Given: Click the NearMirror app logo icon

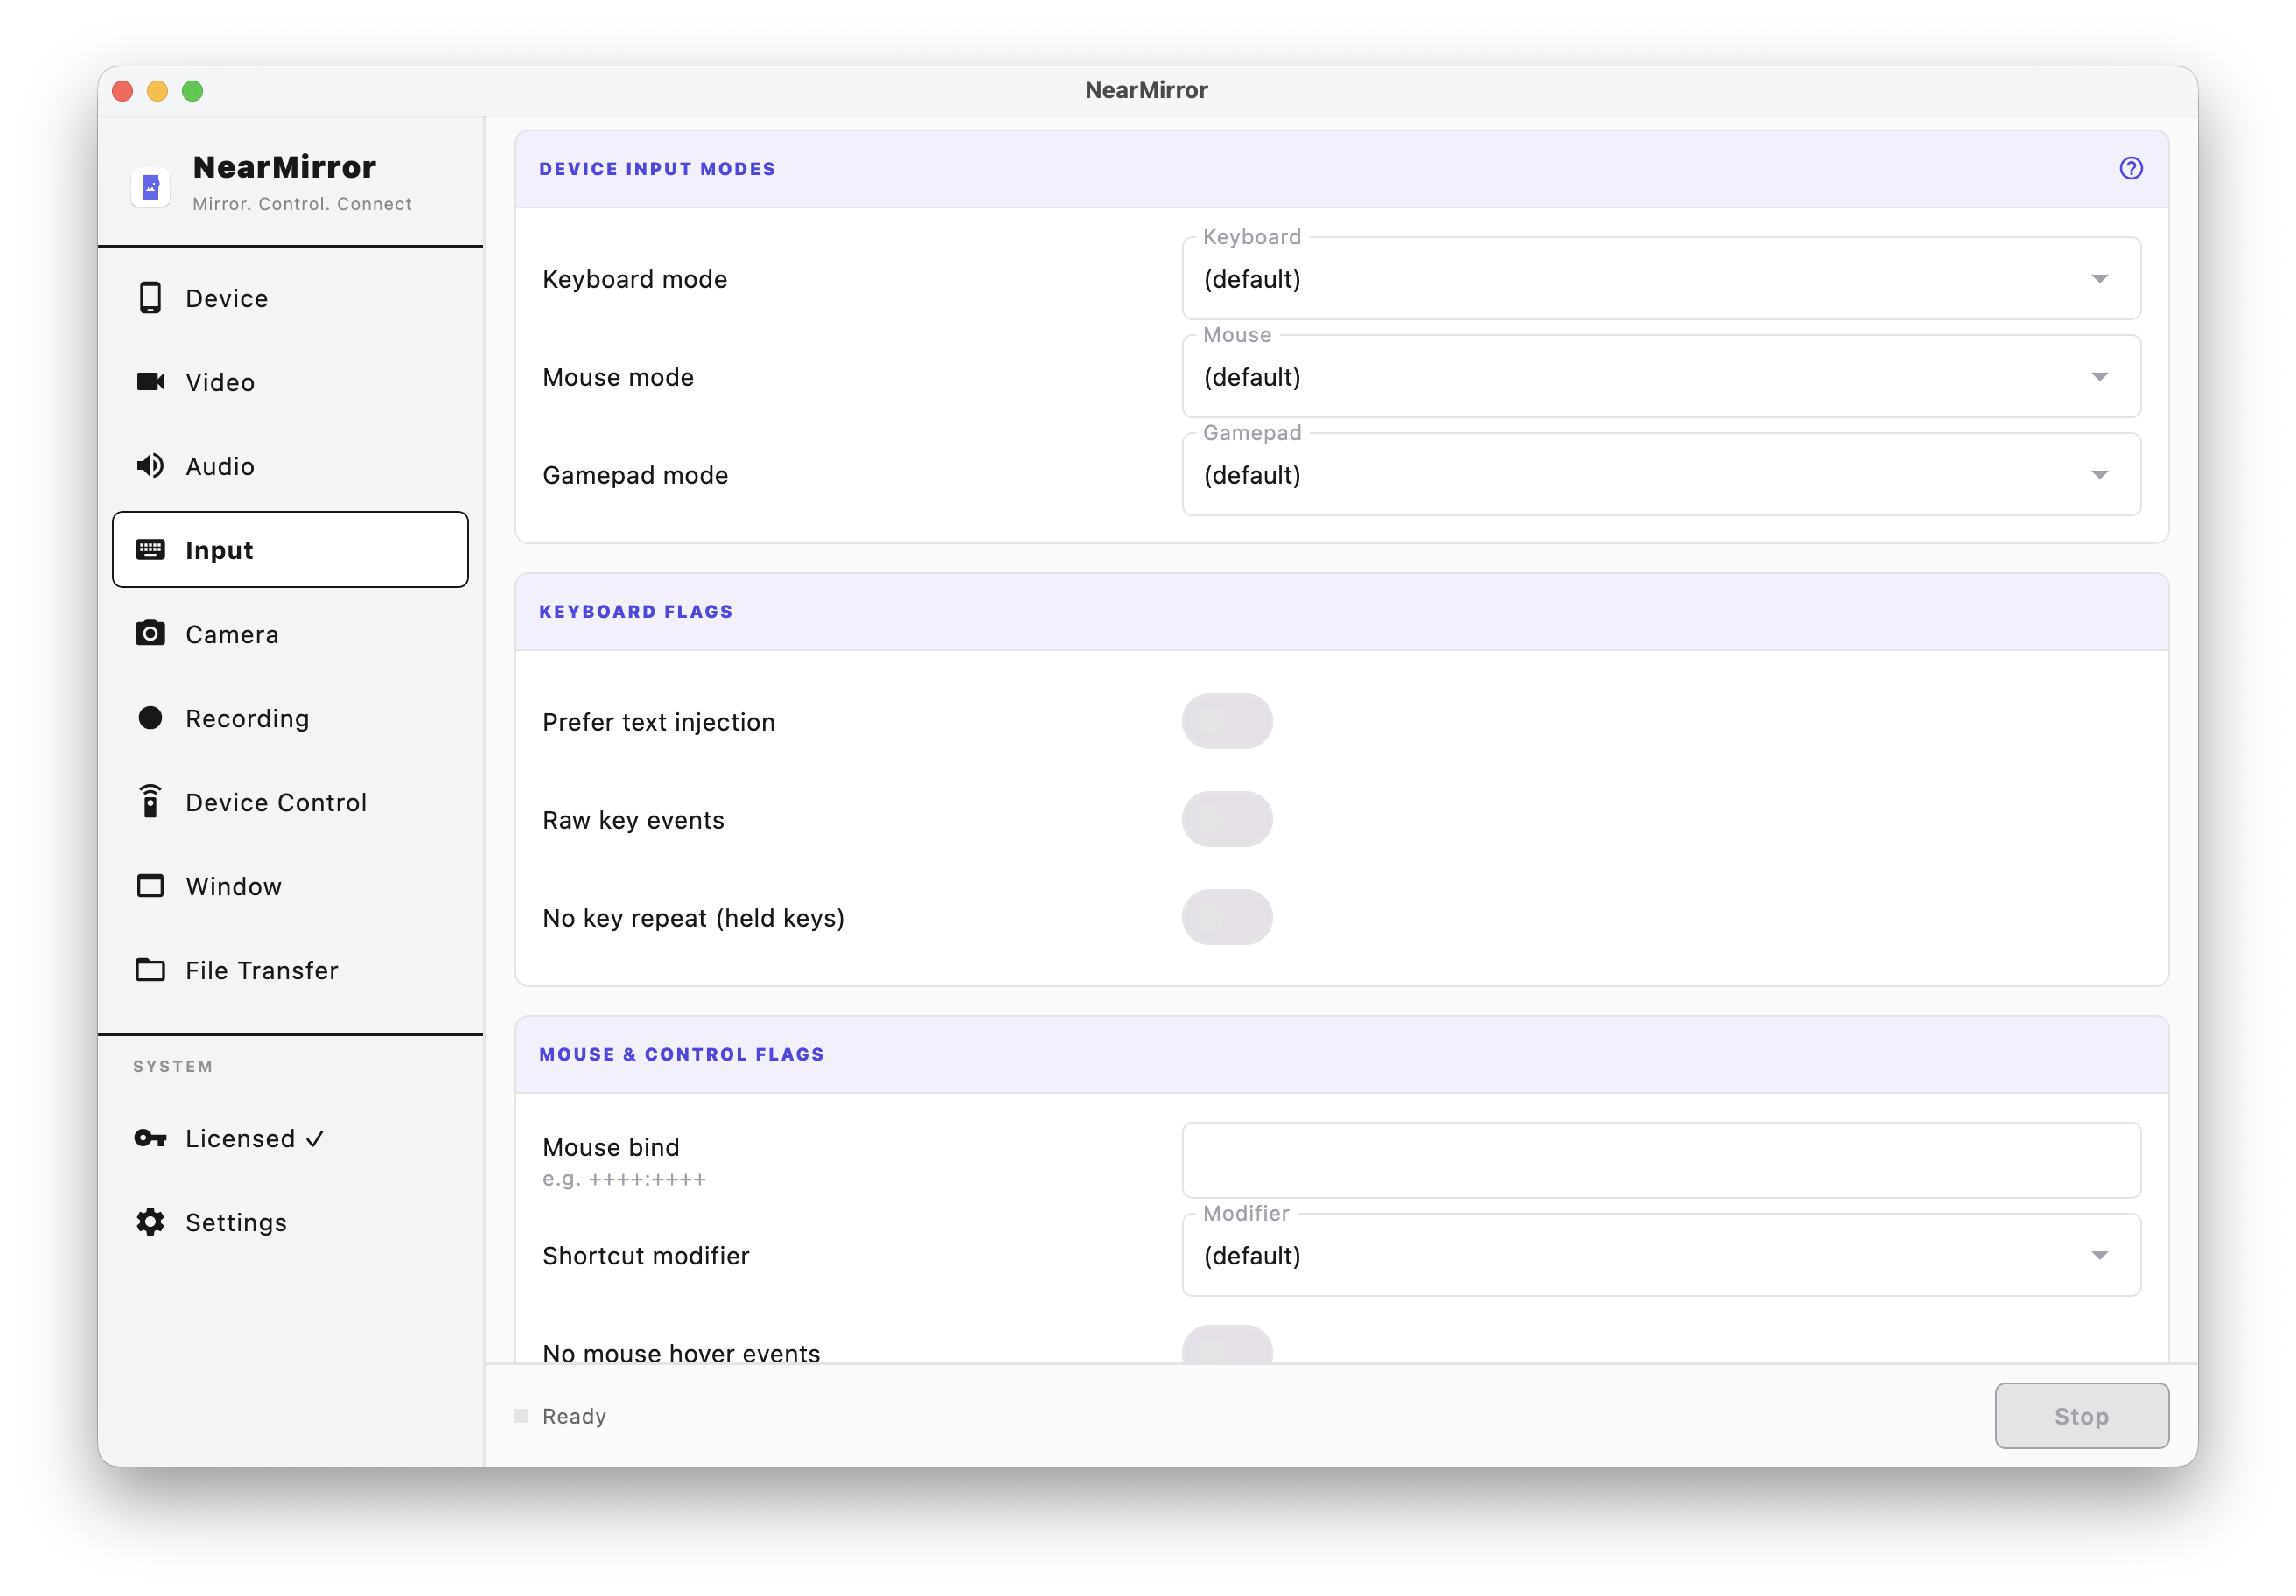Looking at the screenshot, I should click(151, 187).
